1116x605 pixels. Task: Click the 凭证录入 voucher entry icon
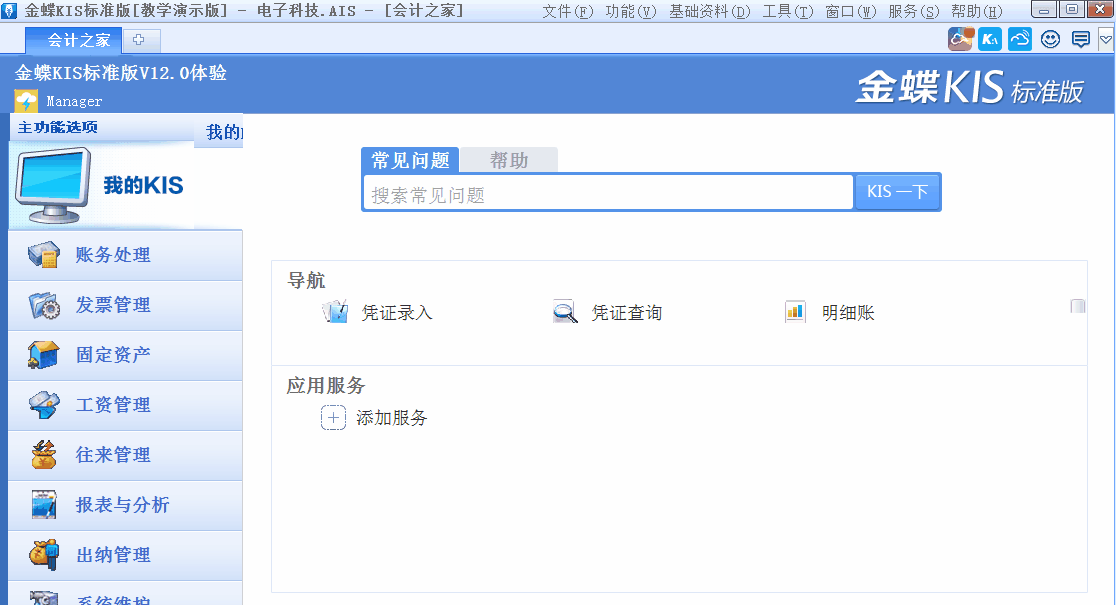335,312
